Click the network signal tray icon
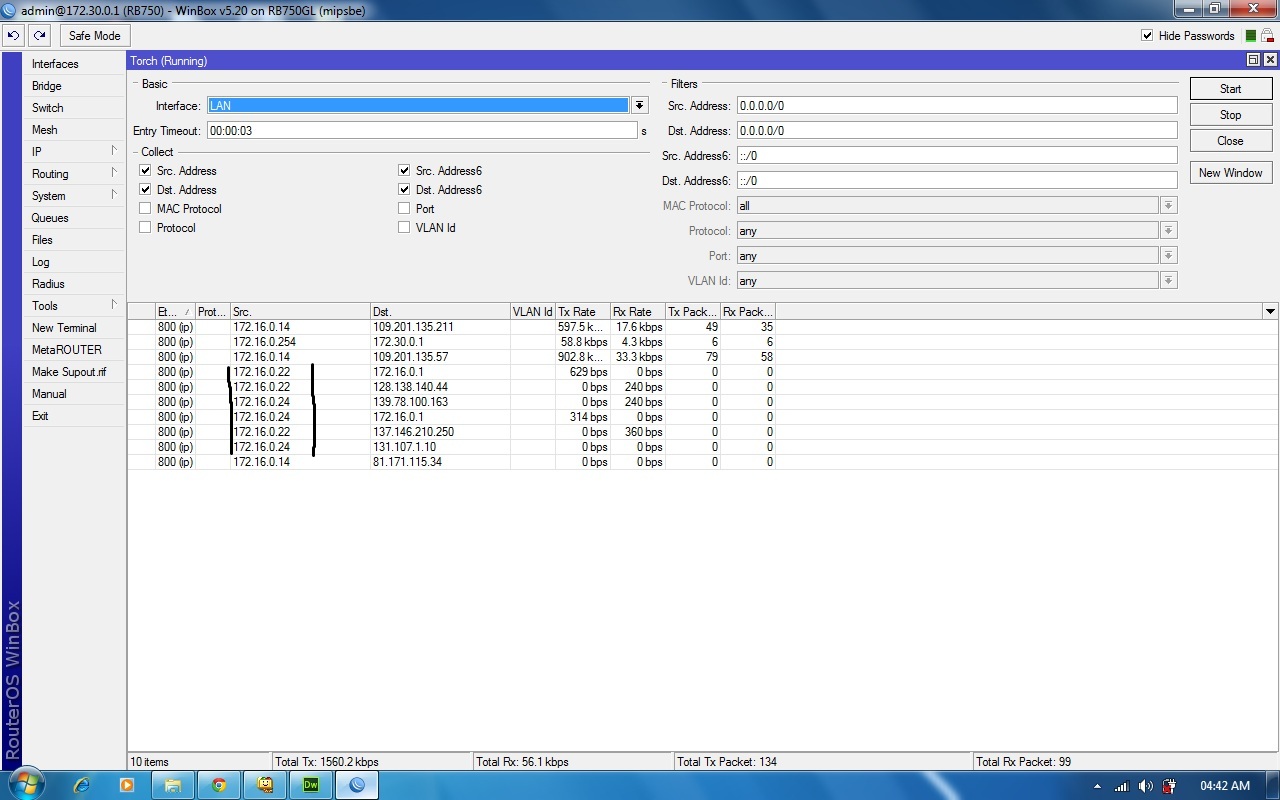Viewport: 1280px width, 800px height. click(1122, 786)
